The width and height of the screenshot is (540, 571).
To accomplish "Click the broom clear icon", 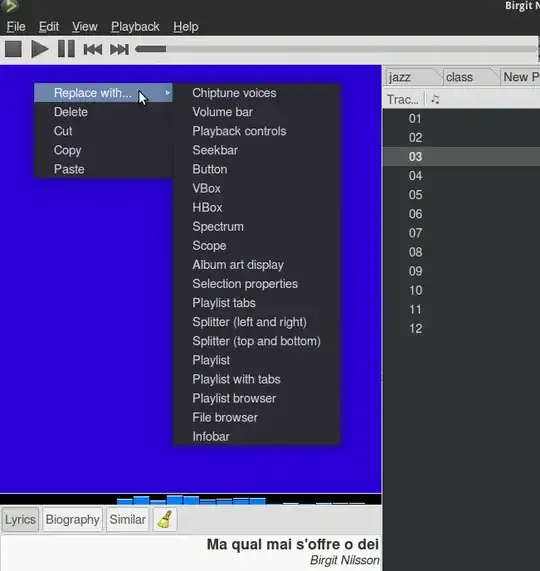I will coord(165,519).
